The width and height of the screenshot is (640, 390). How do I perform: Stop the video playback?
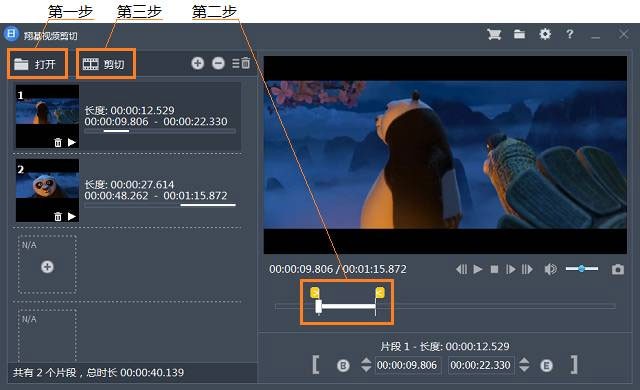[494, 269]
